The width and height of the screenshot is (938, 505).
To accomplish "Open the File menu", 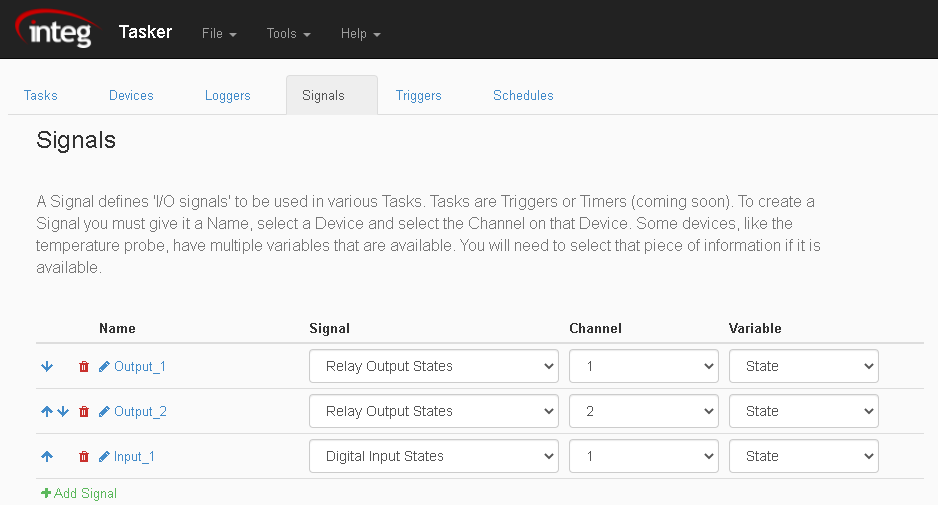I will pyautogui.click(x=219, y=34).
